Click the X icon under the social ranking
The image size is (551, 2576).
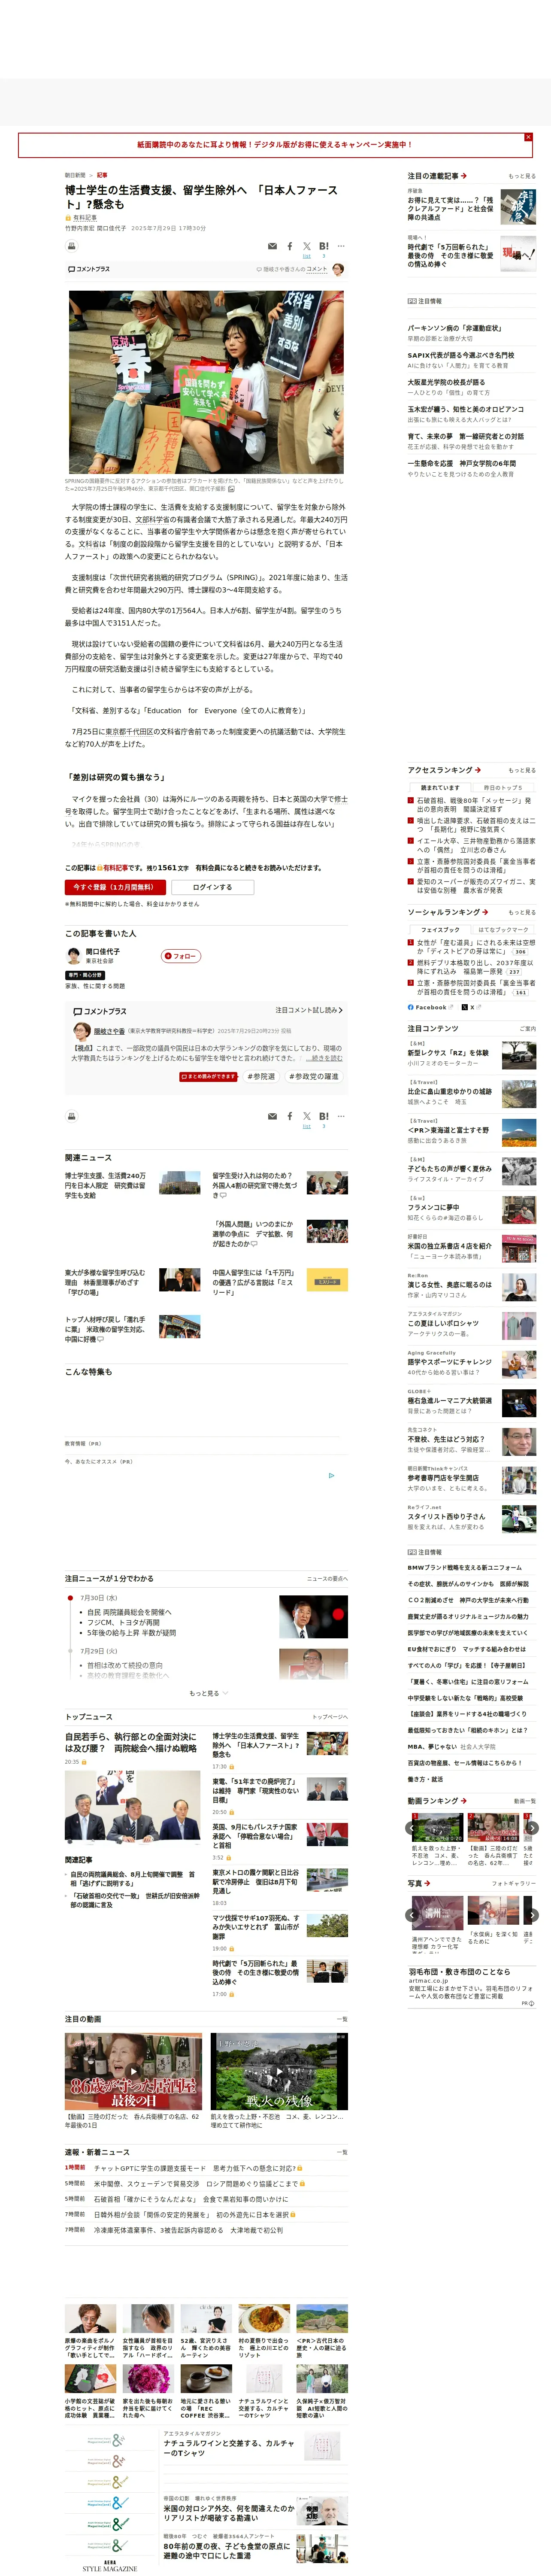tap(465, 1007)
